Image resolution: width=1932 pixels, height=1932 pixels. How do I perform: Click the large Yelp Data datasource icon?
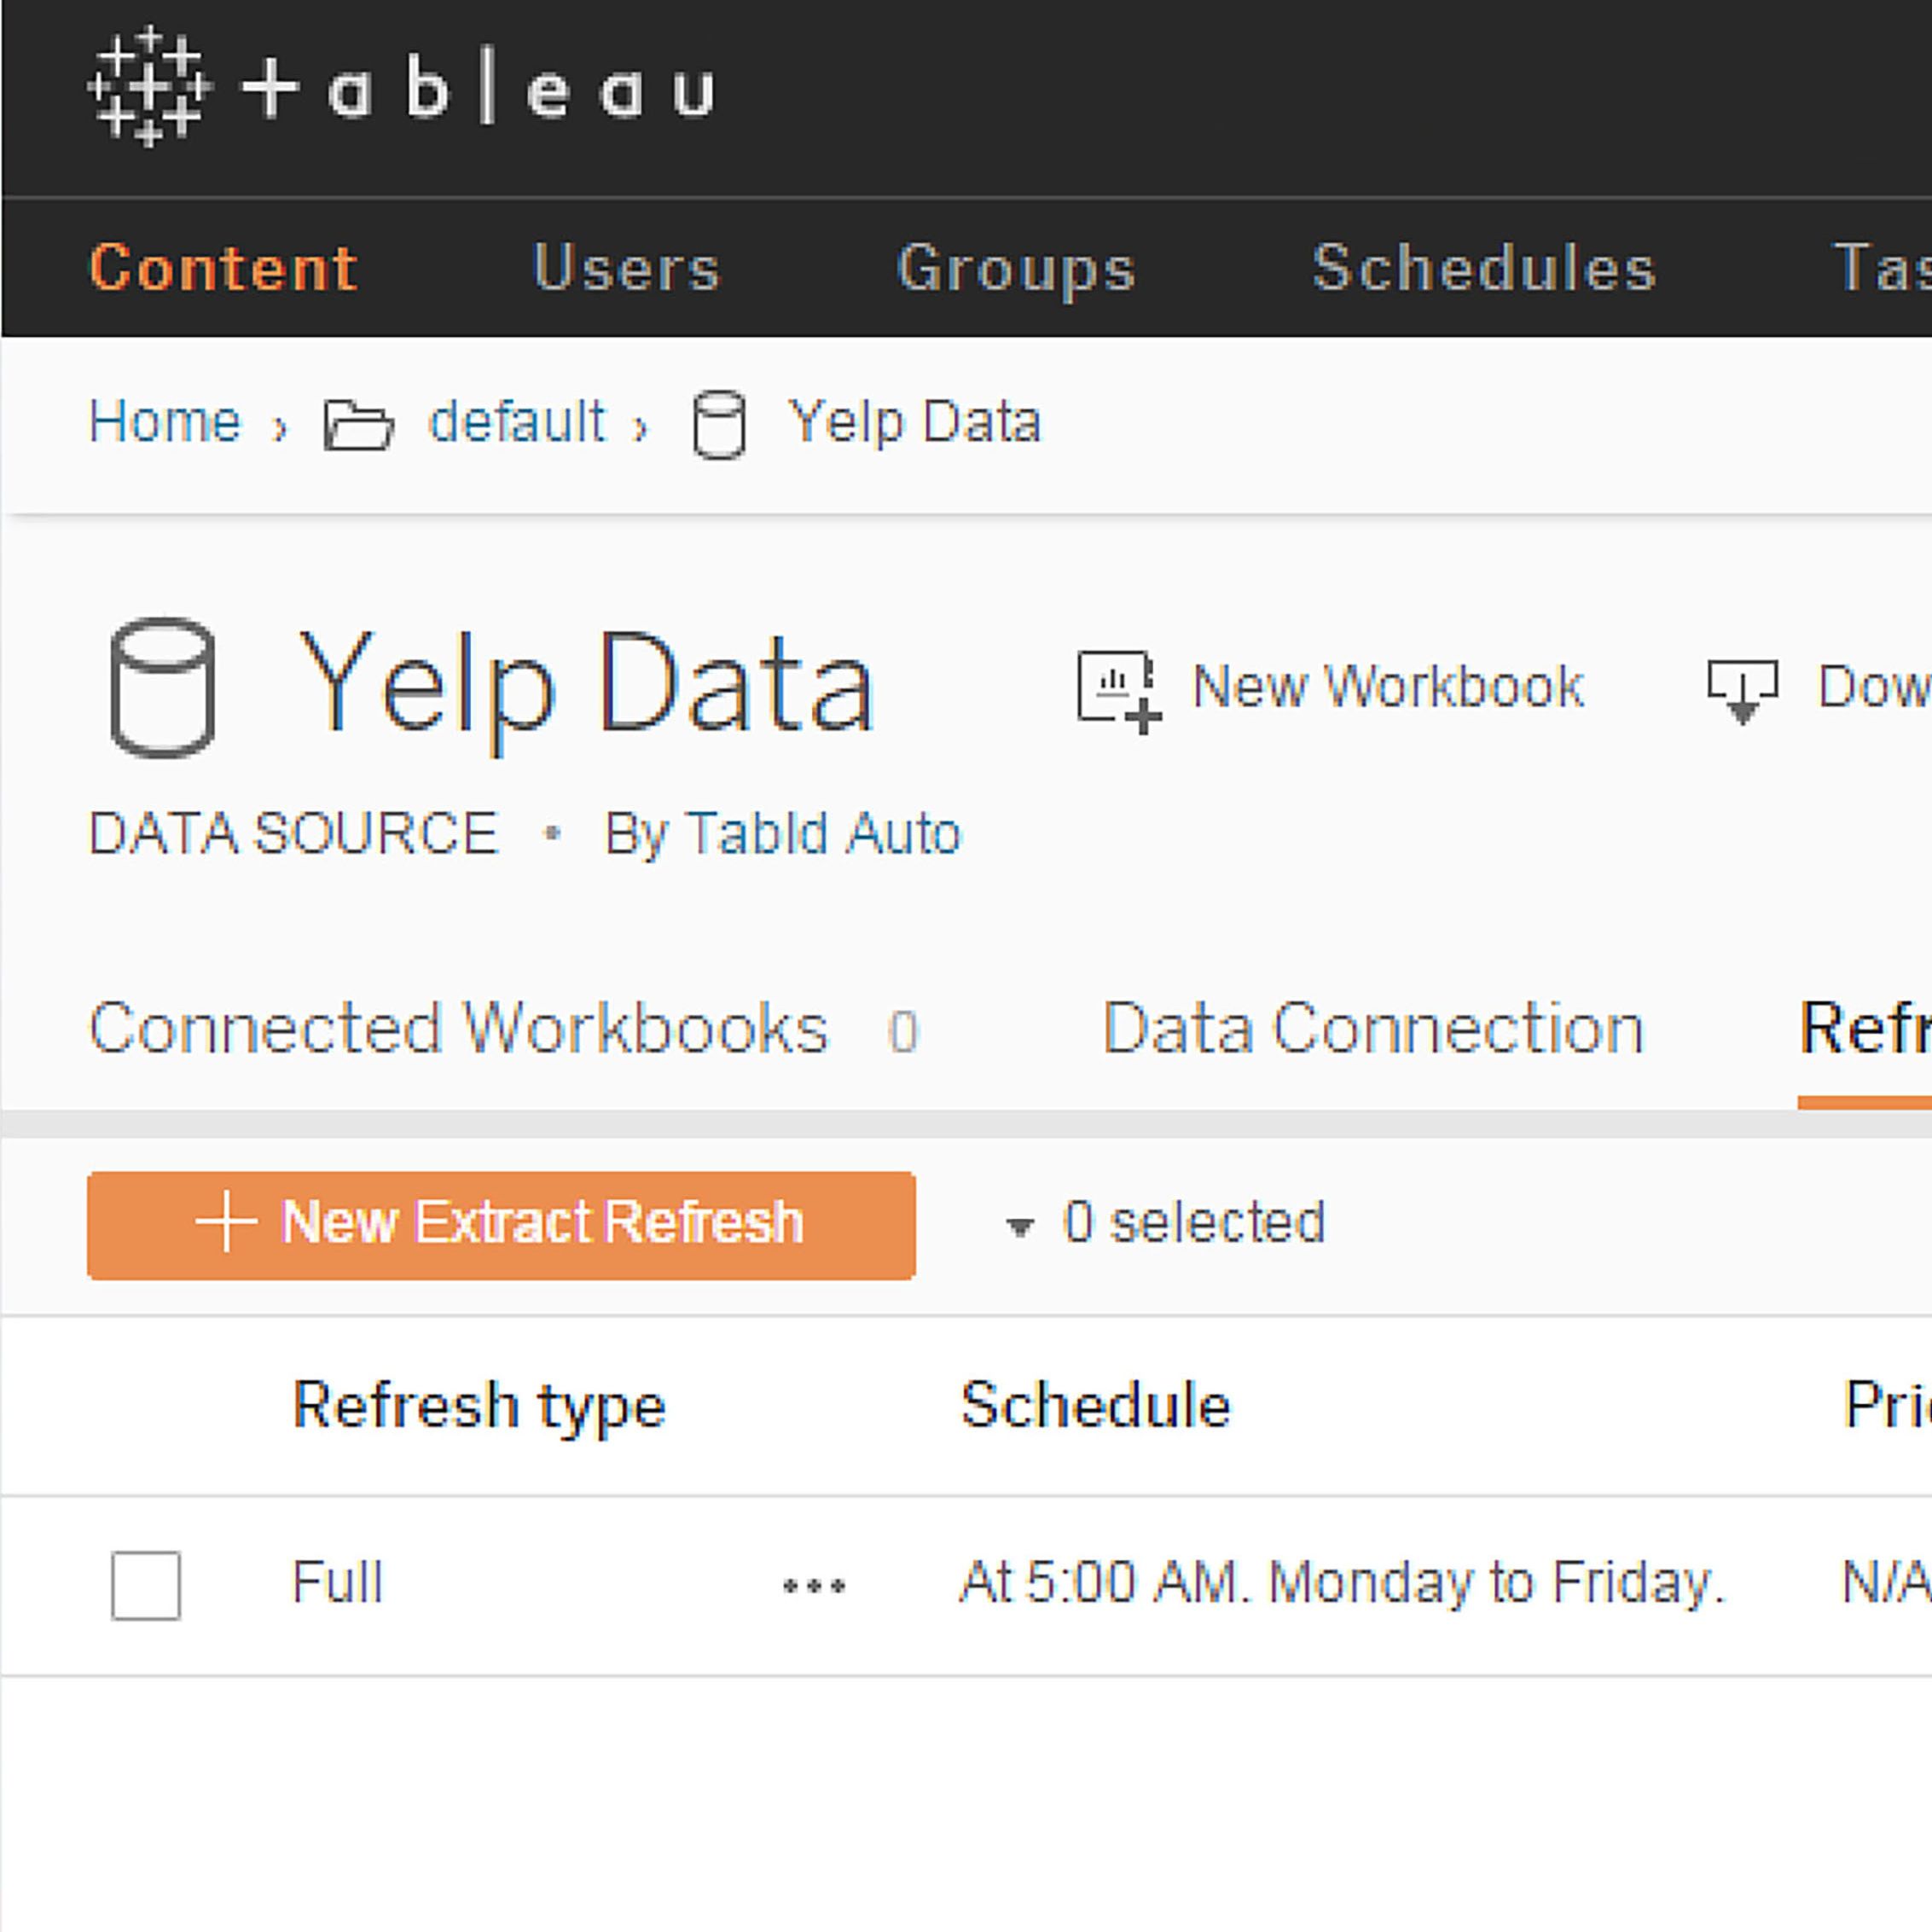pos(162,688)
